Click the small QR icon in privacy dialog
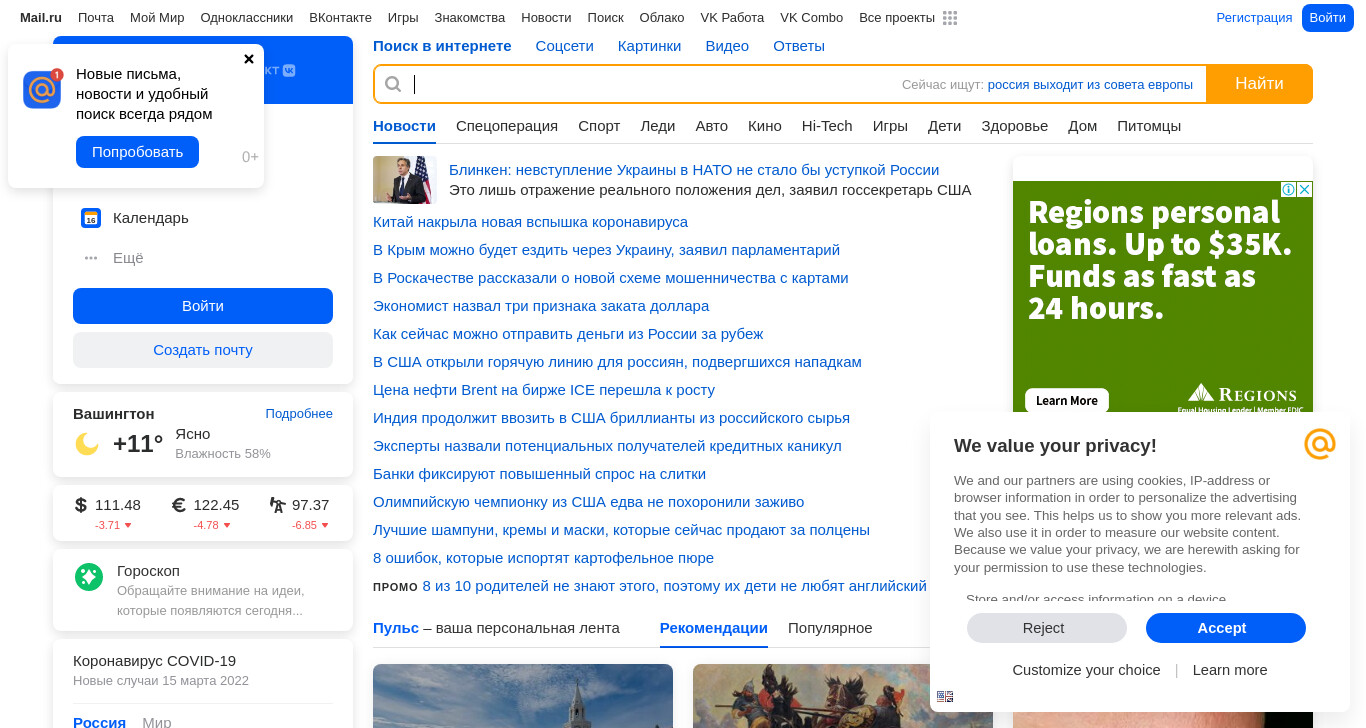The height and width of the screenshot is (728, 1366). coord(945,697)
